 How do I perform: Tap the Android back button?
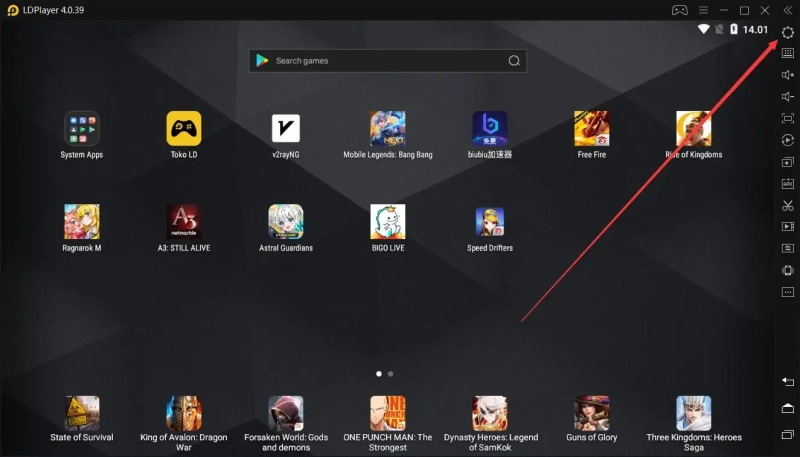(788, 382)
